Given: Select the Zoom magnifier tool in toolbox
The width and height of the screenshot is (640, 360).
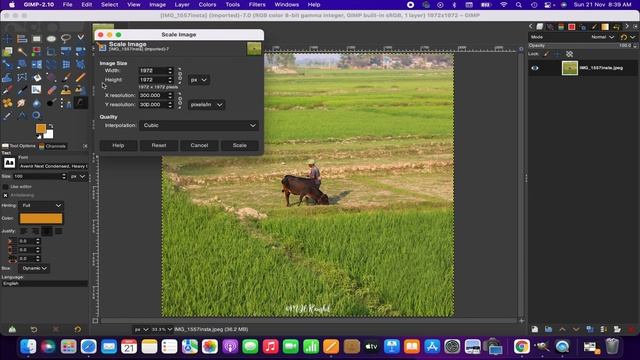Looking at the screenshot, I should coord(36,116).
